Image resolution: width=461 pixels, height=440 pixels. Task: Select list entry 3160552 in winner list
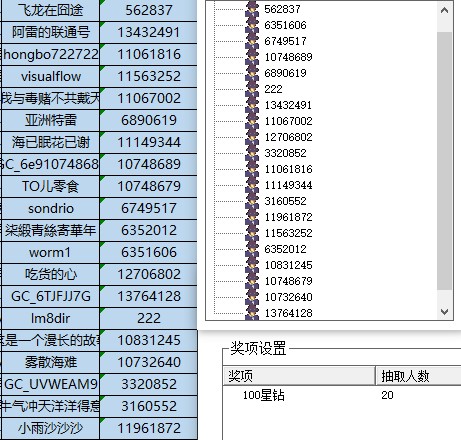click(x=285, y=201)
